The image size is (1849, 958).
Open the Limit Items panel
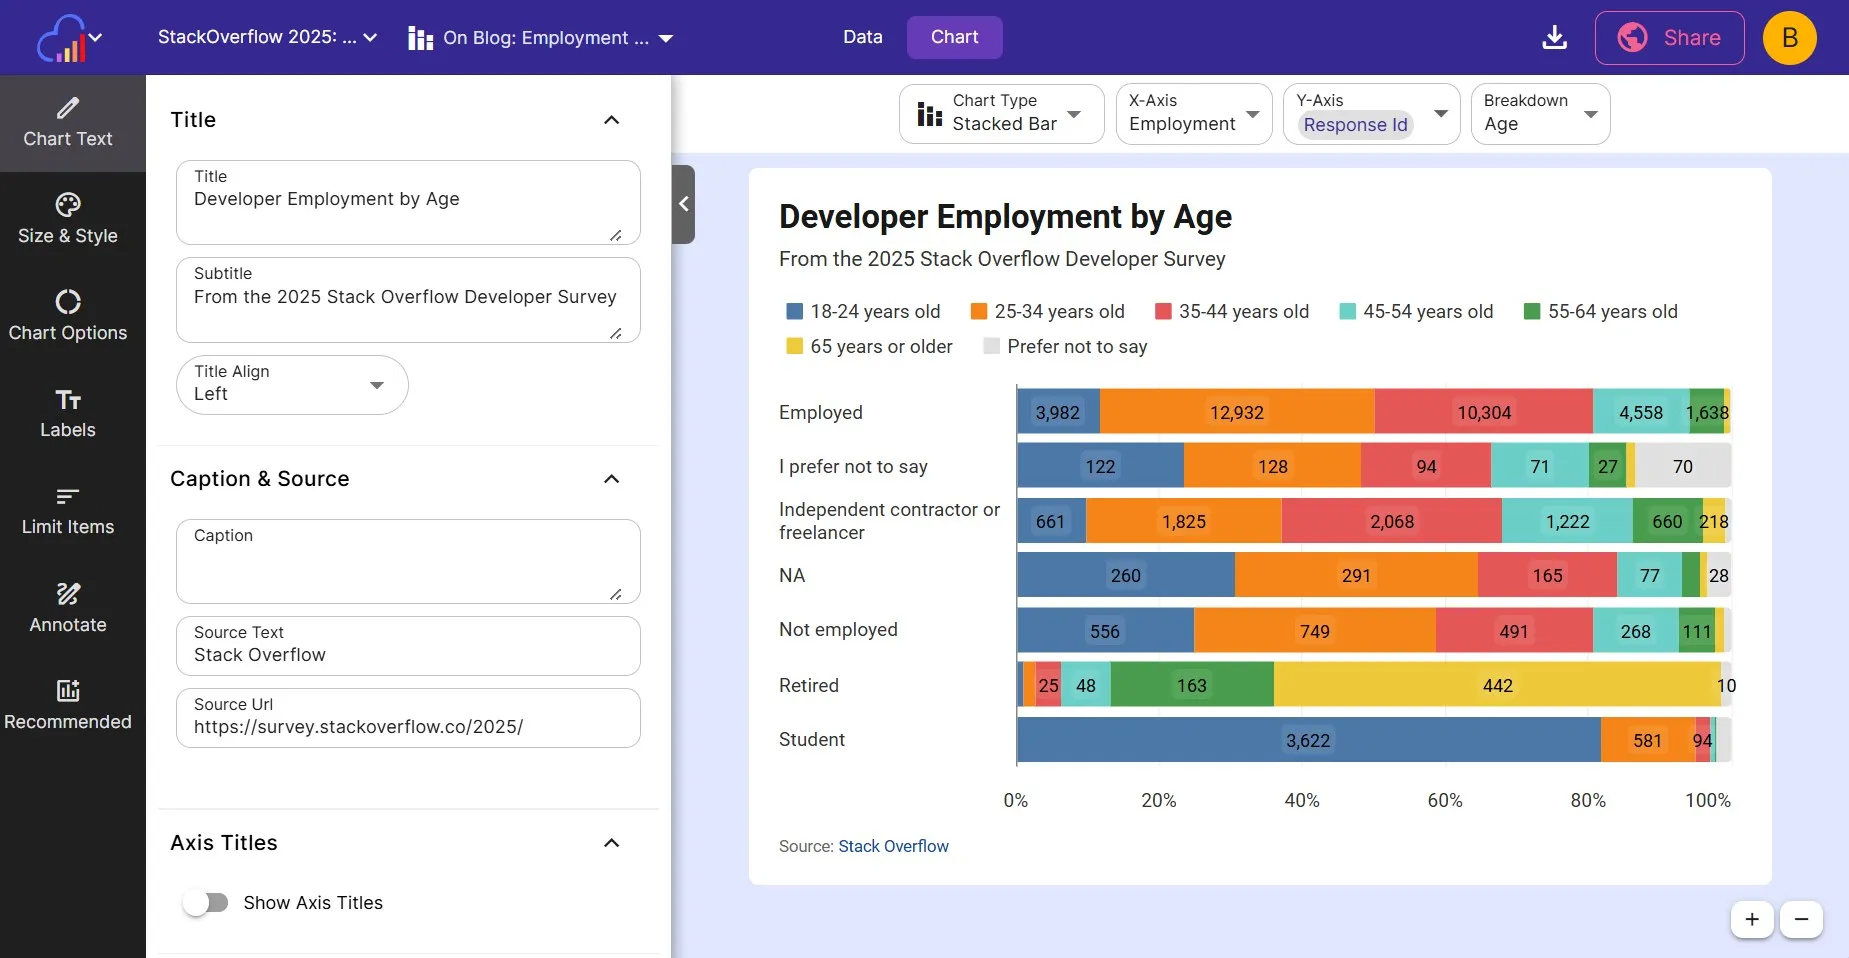pos(68,511)
